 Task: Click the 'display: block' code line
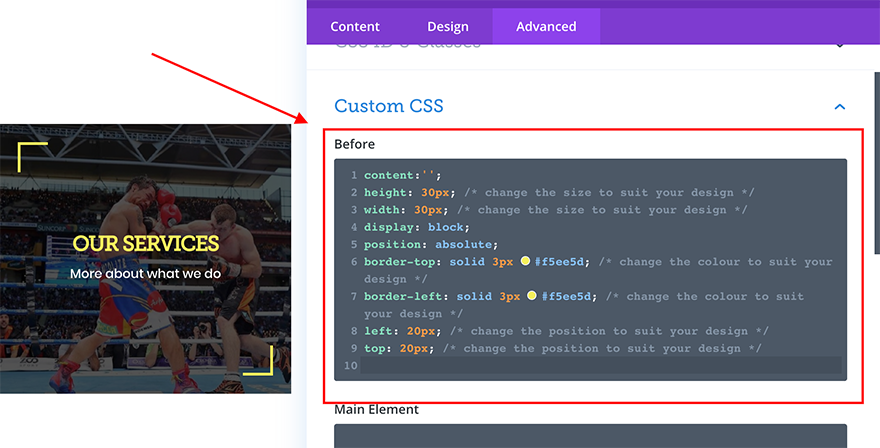point(416,227)
